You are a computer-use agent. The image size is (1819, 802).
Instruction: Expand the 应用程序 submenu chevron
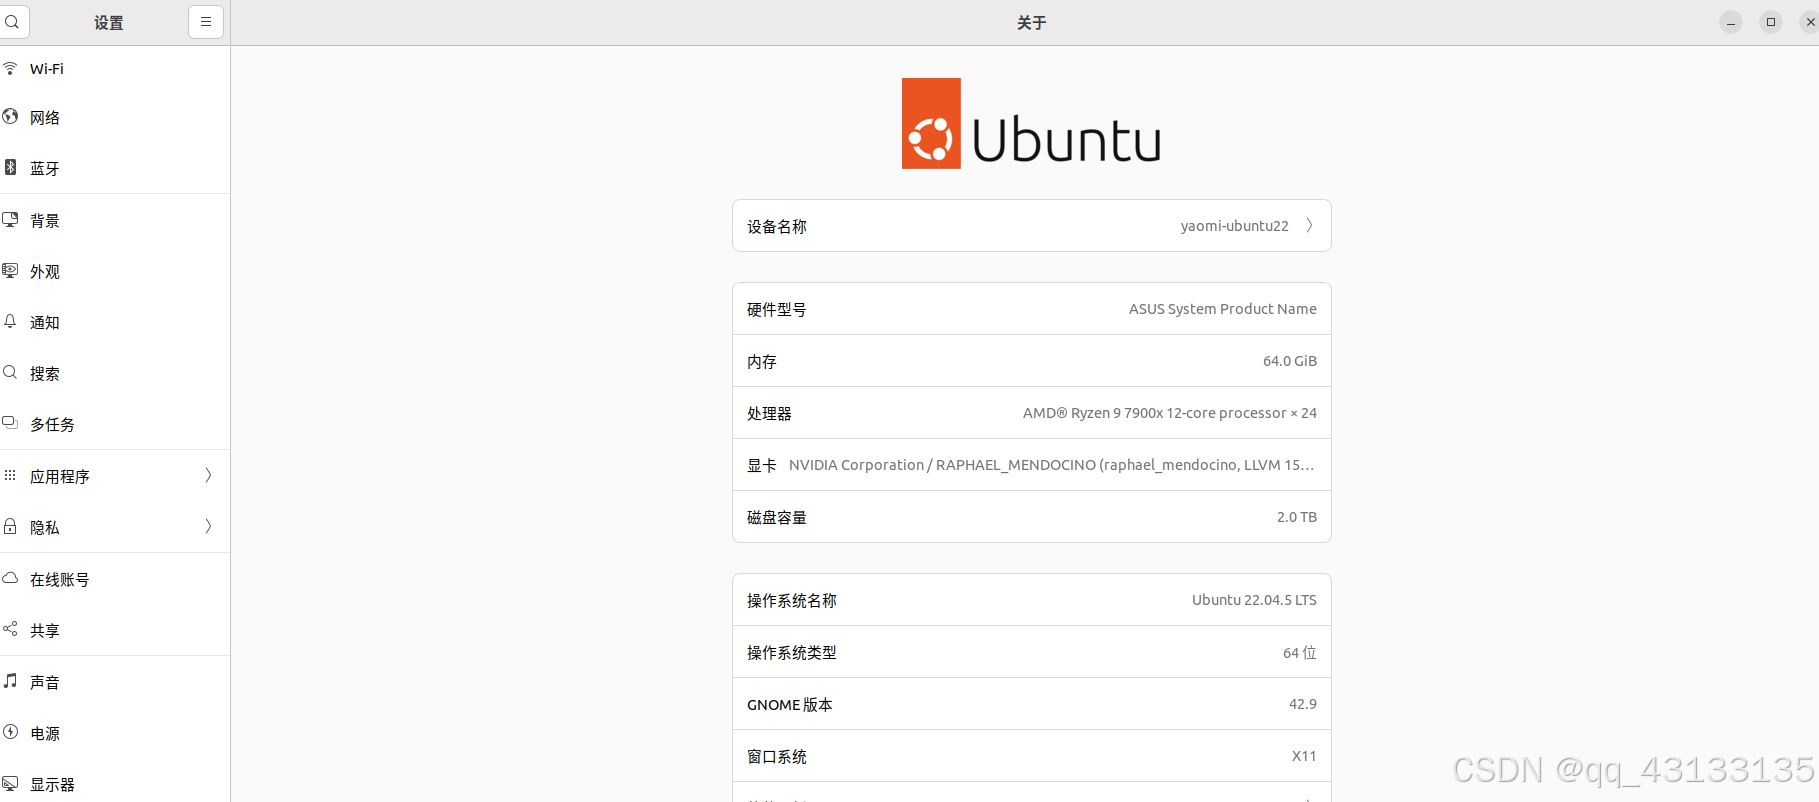pos(208,476)
